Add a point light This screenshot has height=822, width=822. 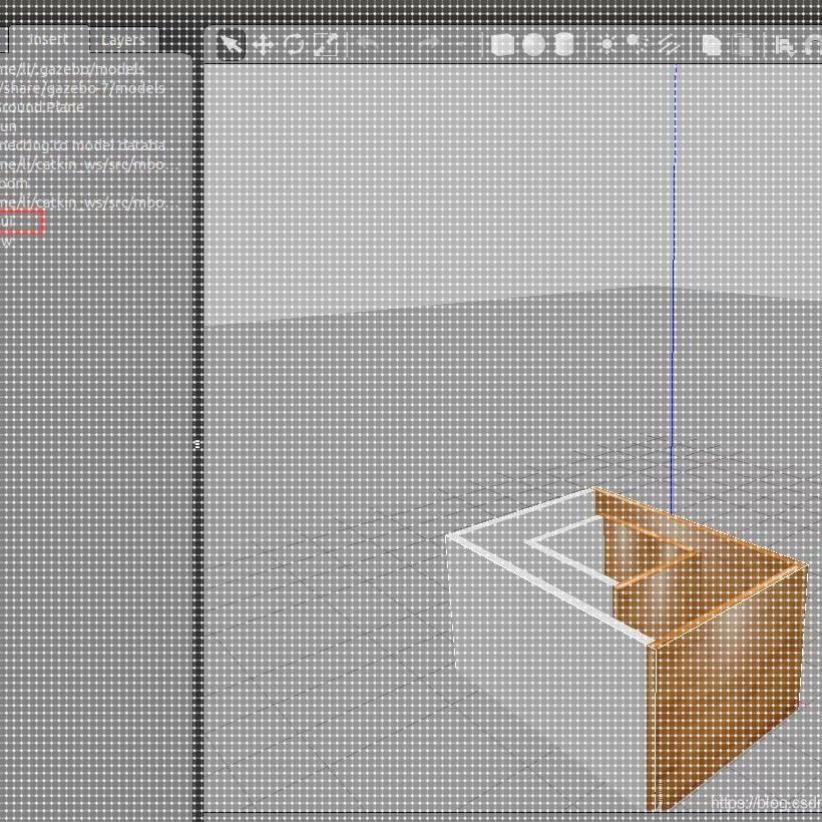pos(605,43)
